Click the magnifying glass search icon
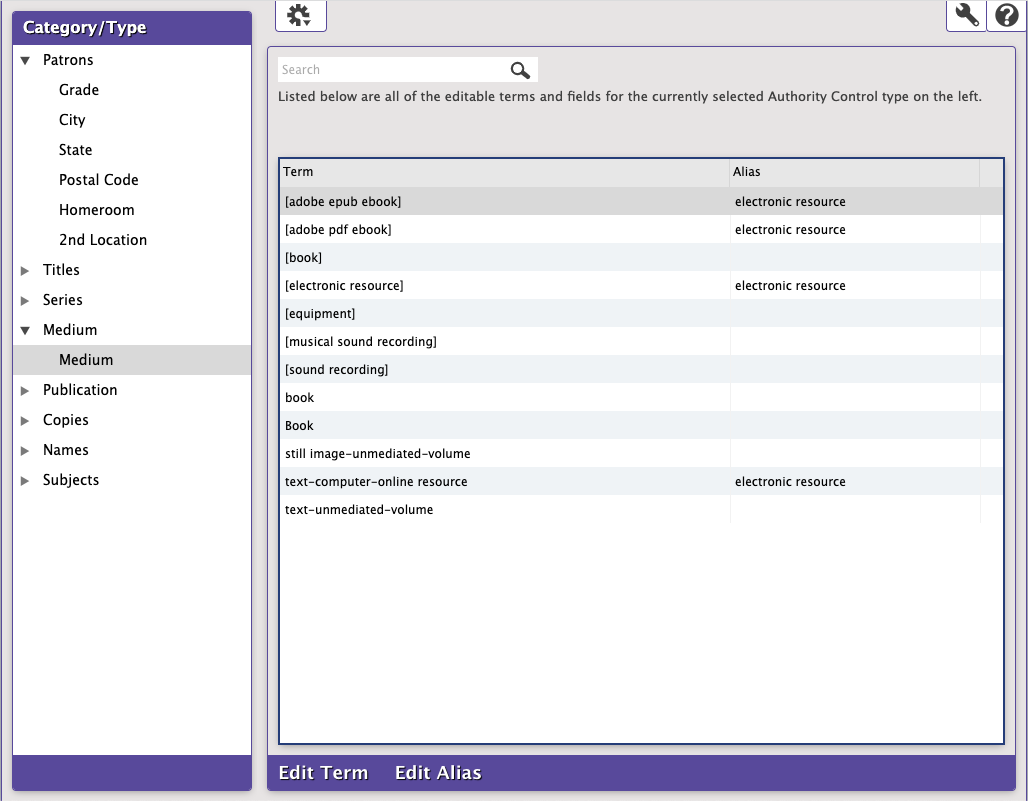Image resolution: width=1028 pixels, height=801 pixels. (x=520, y=70)
